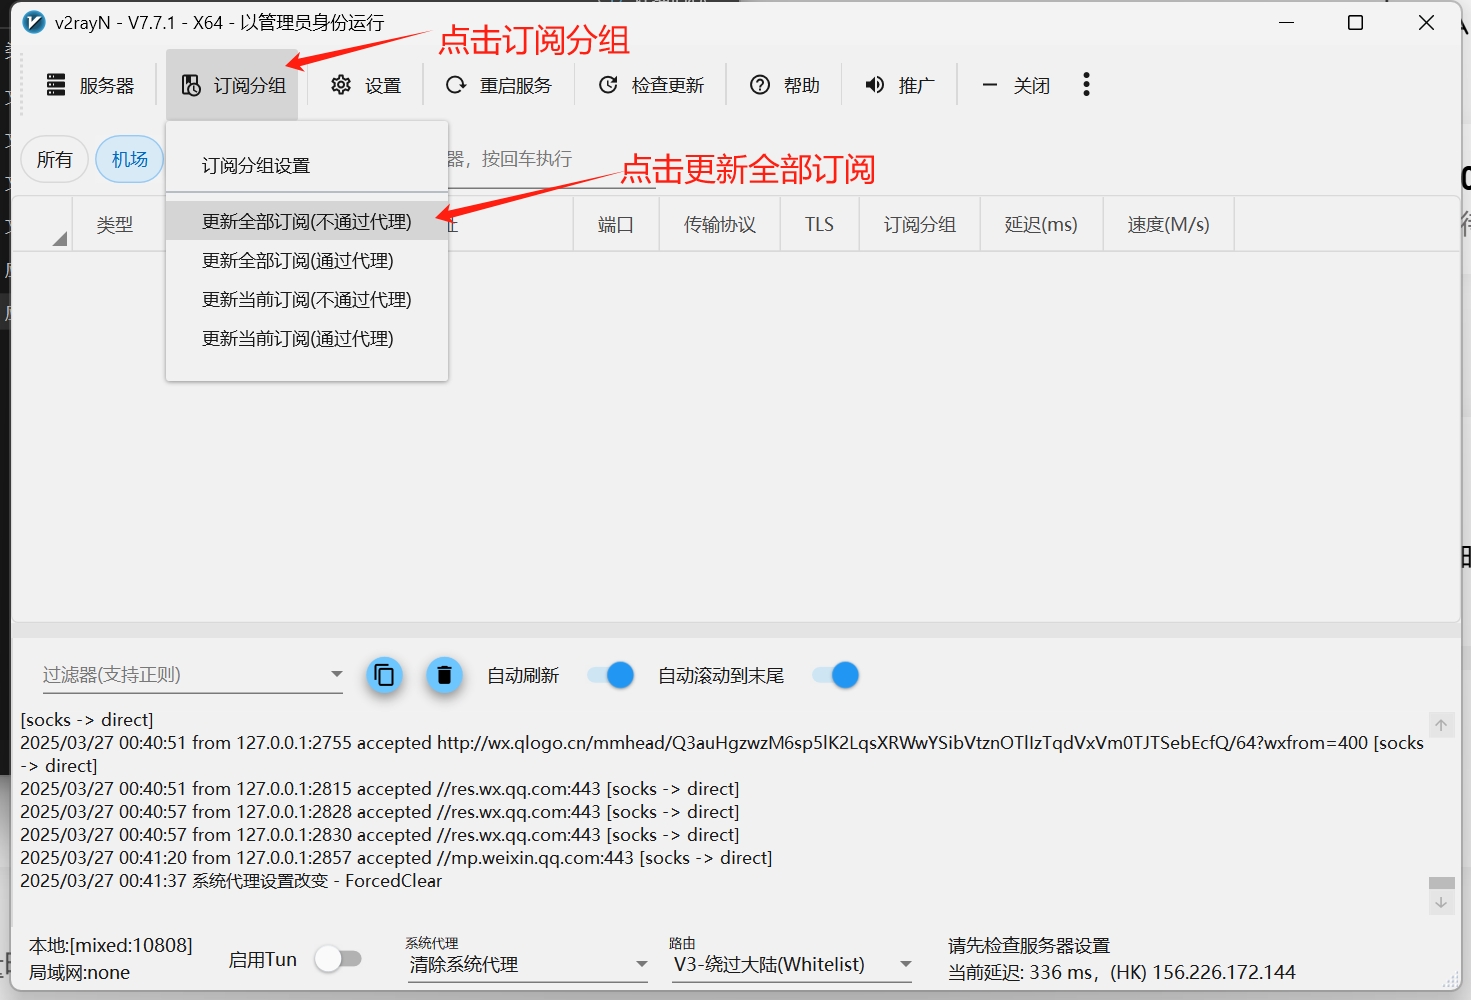Choose 更新当前订阅(通过代理)
1471x1000 pixels.
tap(307, 338)
